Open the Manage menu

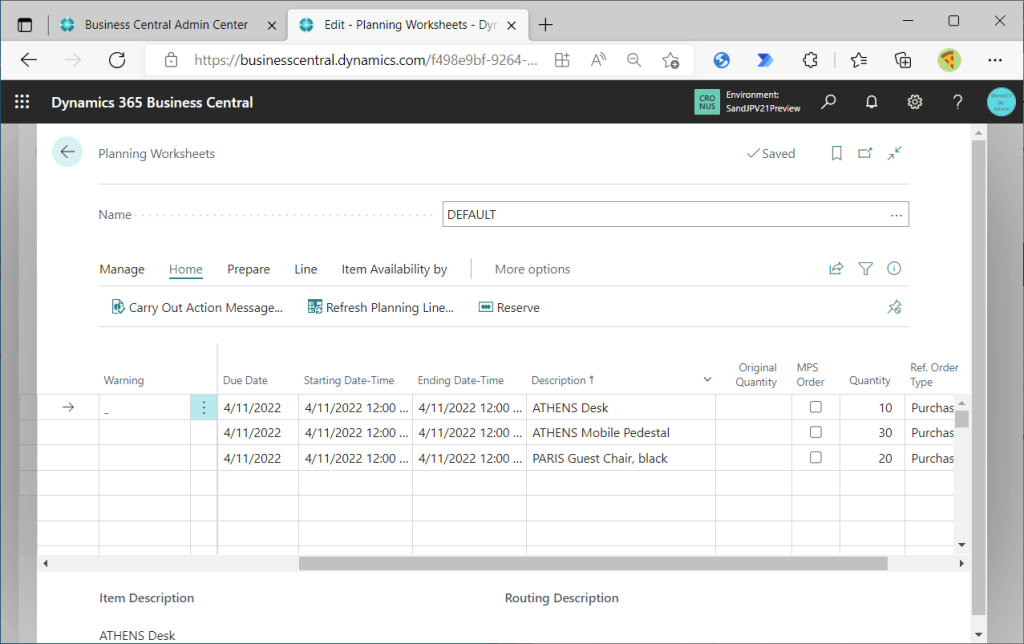[x=122, y=269]
